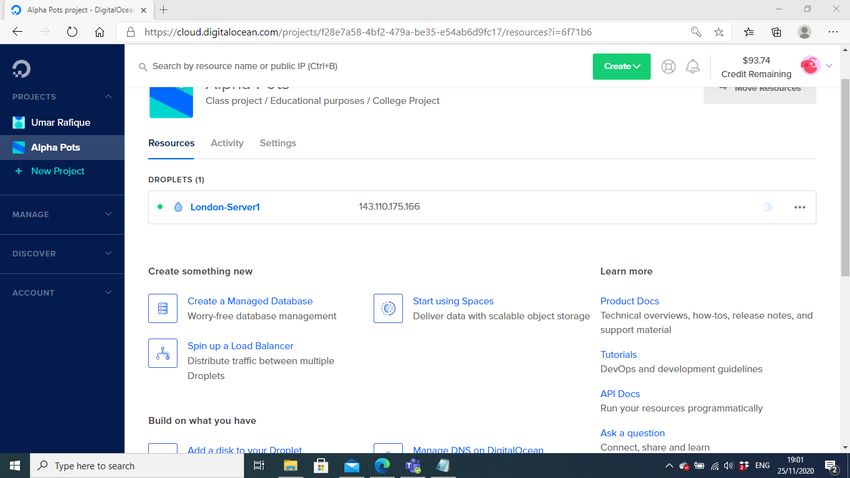
Task: Click the droplet icon beside London-Server1
Action: click(178, 207)
